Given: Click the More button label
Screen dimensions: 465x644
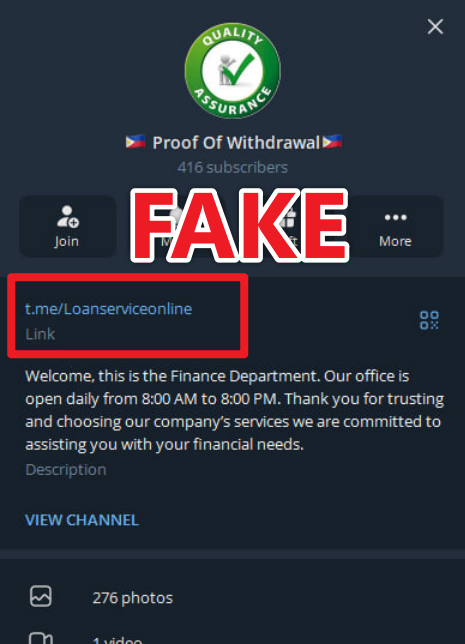Looking at the screenshot, I should (x=395, y=241).
